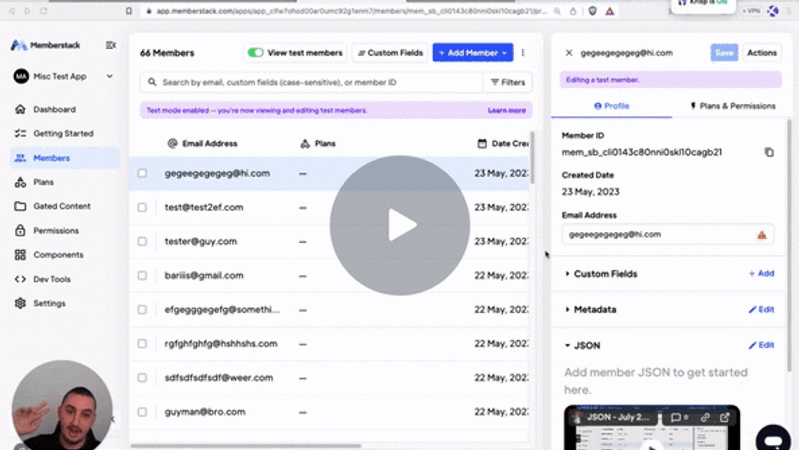Click the Brave shield icon
The image size is (799, 450).
[x=592, y=11]
